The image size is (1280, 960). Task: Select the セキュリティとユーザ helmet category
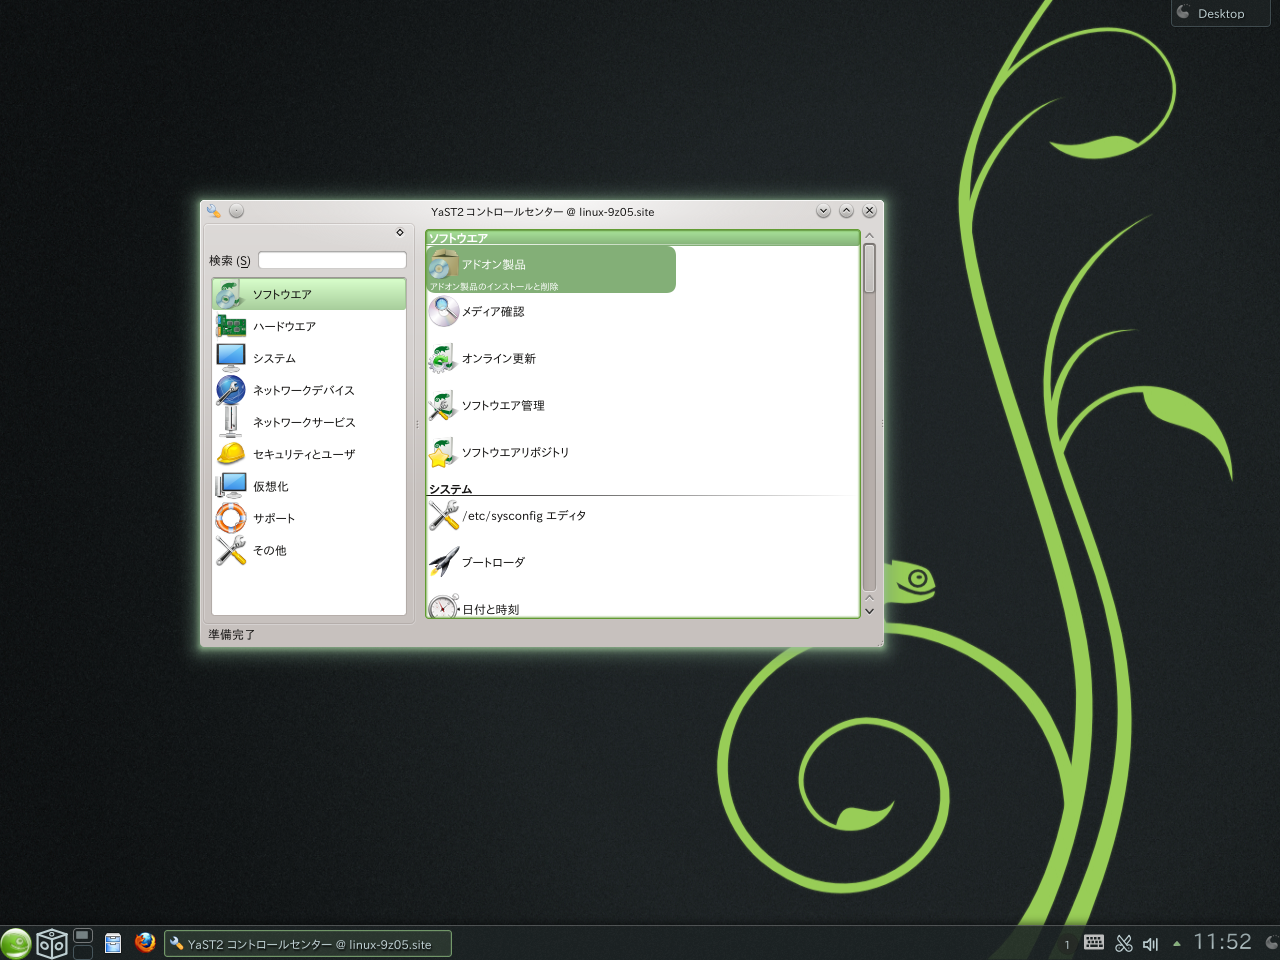tap(309, 454)
